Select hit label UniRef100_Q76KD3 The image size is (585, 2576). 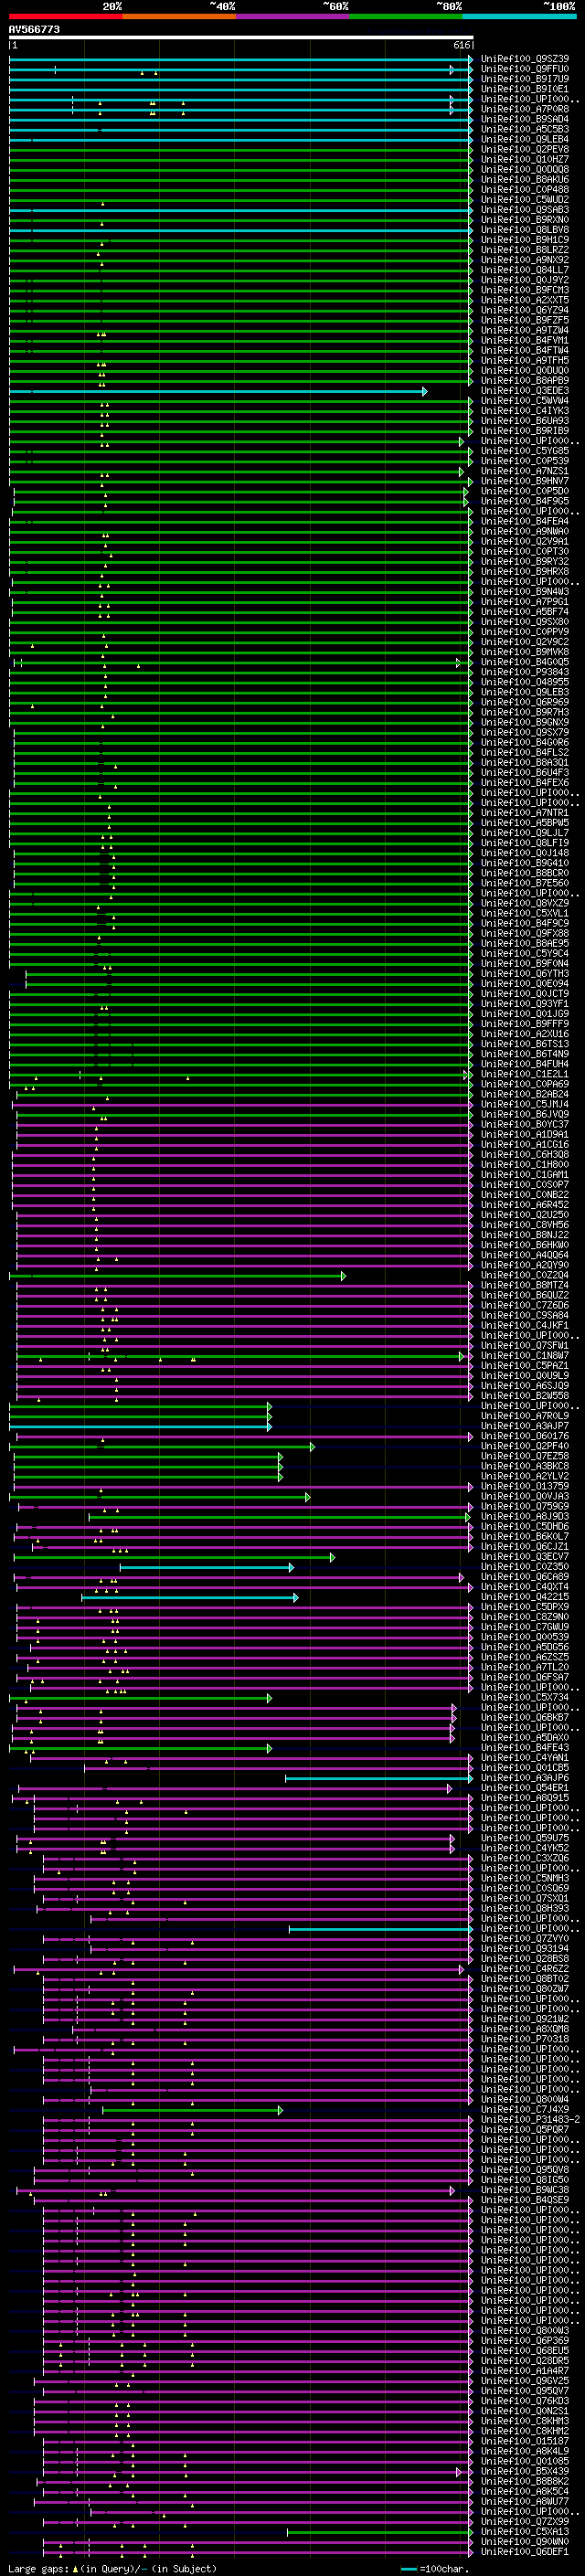525,2401
